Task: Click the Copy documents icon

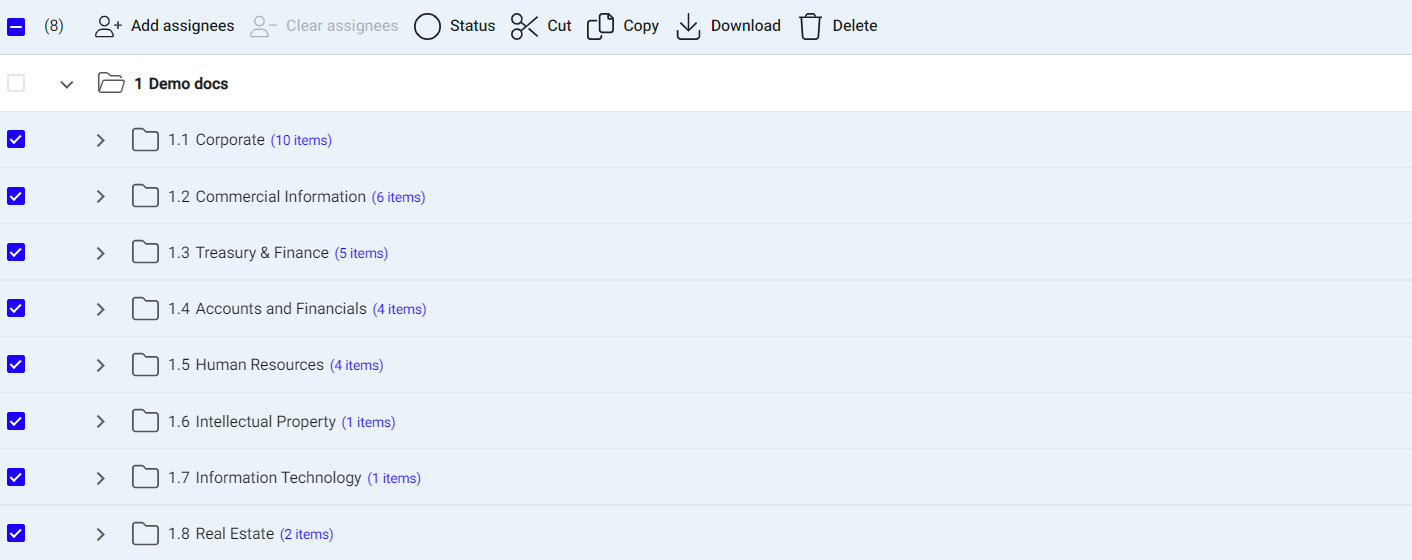Action: point(600,26)
